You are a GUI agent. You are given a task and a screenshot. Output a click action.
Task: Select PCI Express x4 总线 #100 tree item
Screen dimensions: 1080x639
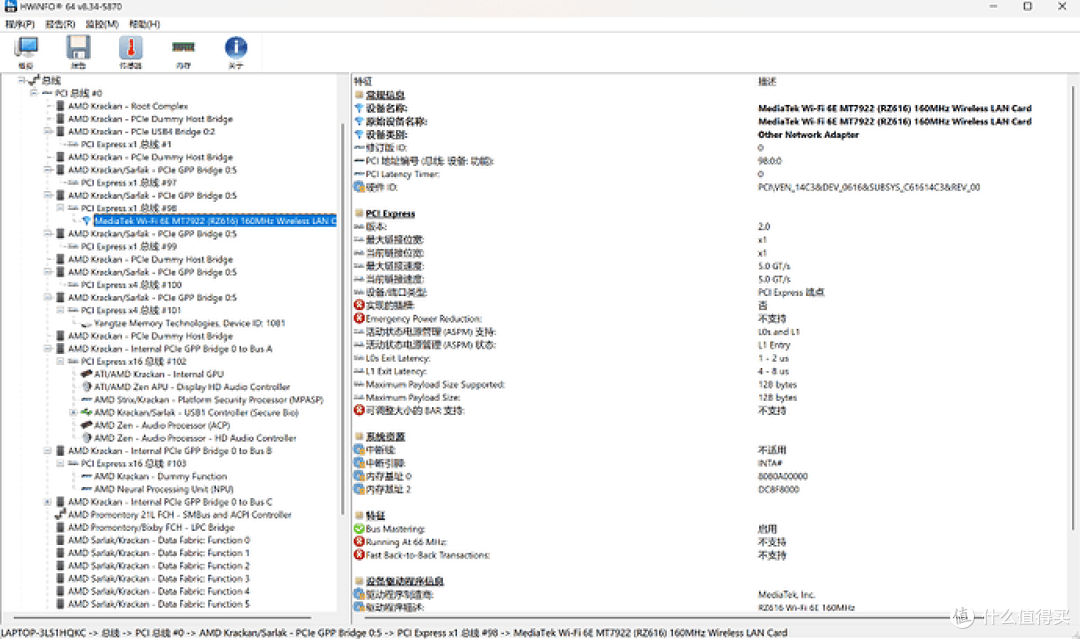132,284
